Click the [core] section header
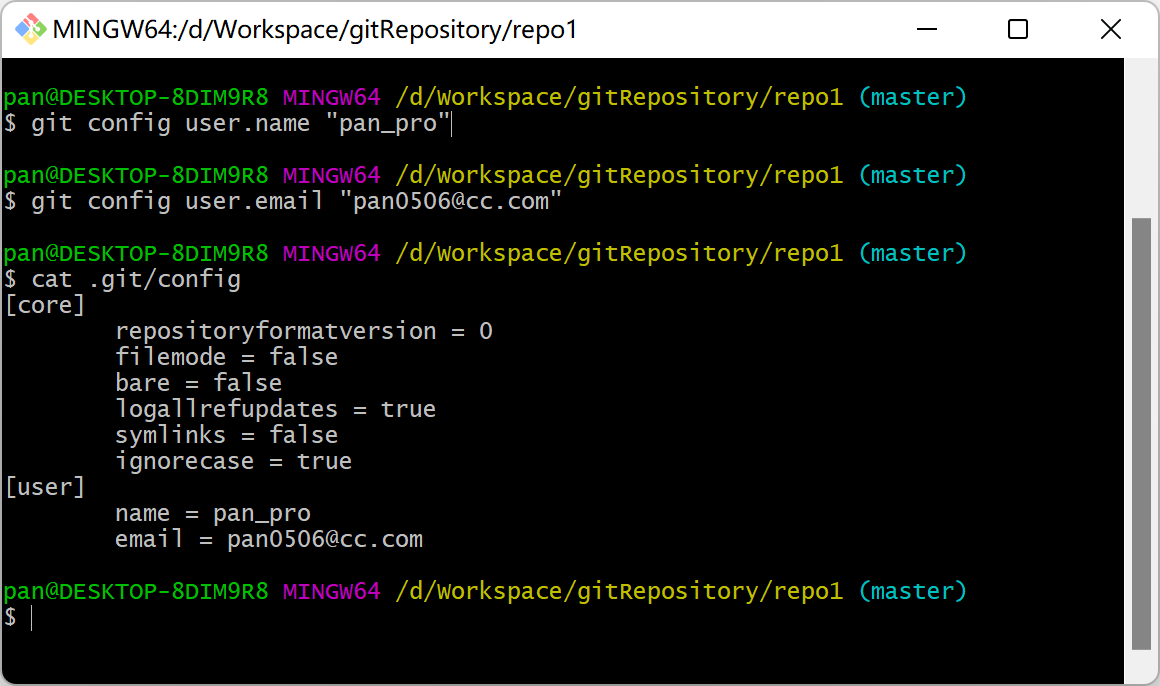The height and width of the screenshot is (686, 1160). [45, 305]
